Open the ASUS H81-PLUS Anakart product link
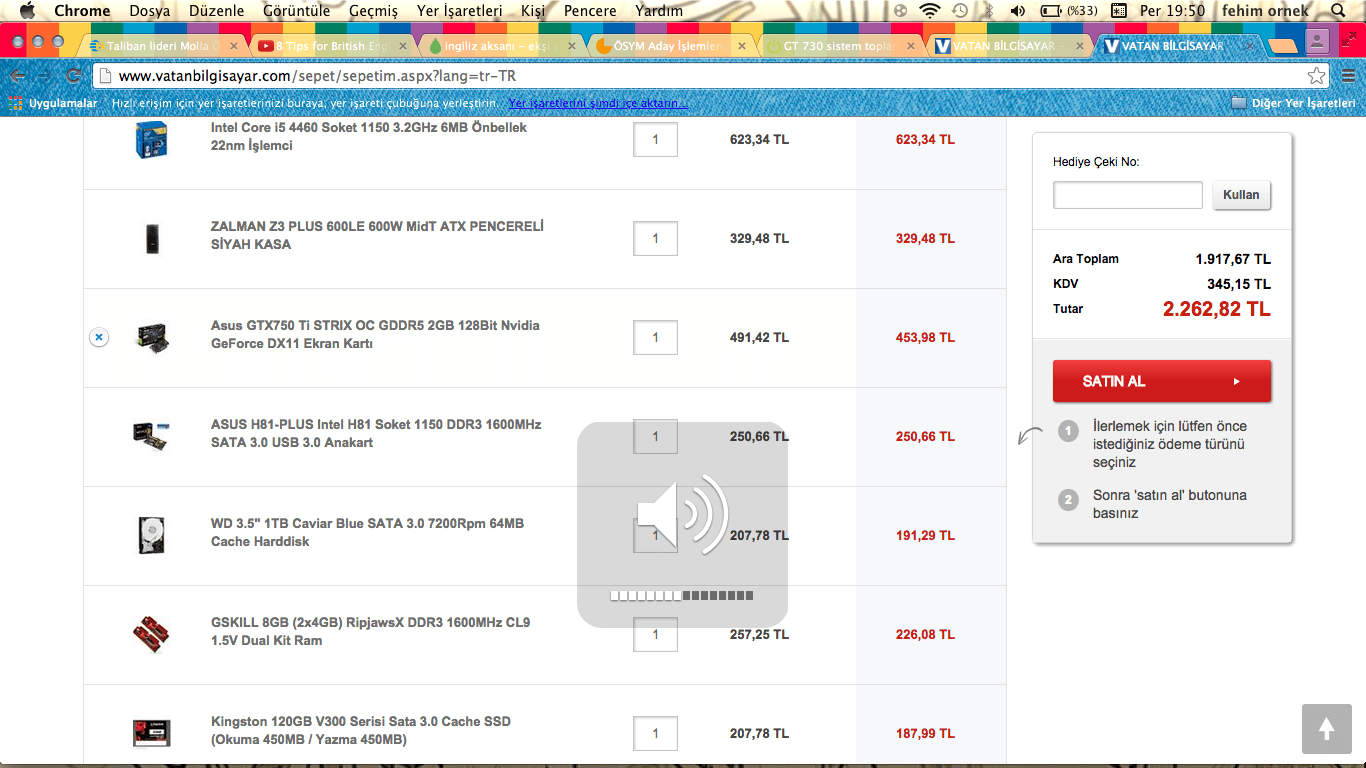This screenshot has width=1366, height=768. [376, 433]
